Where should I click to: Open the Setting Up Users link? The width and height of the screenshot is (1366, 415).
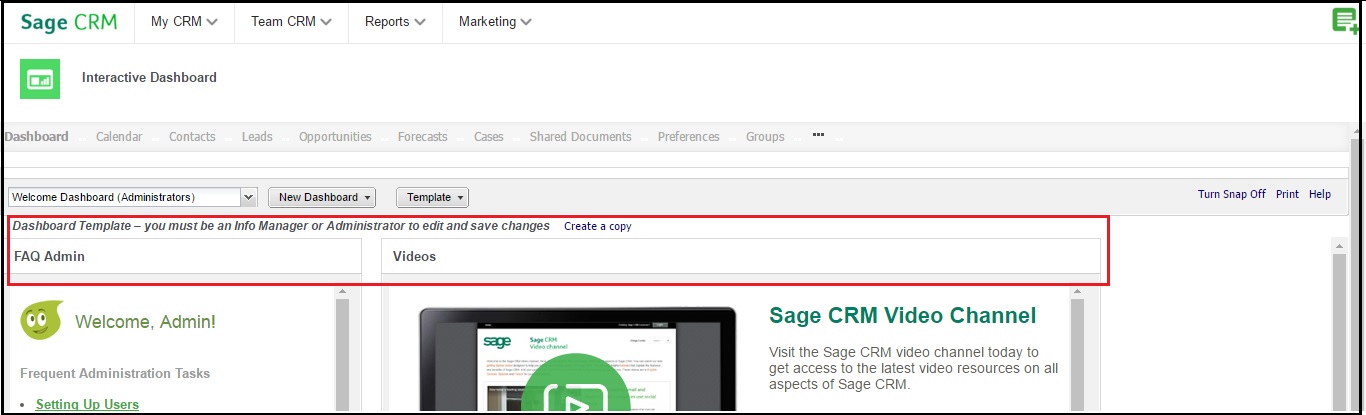87,404
